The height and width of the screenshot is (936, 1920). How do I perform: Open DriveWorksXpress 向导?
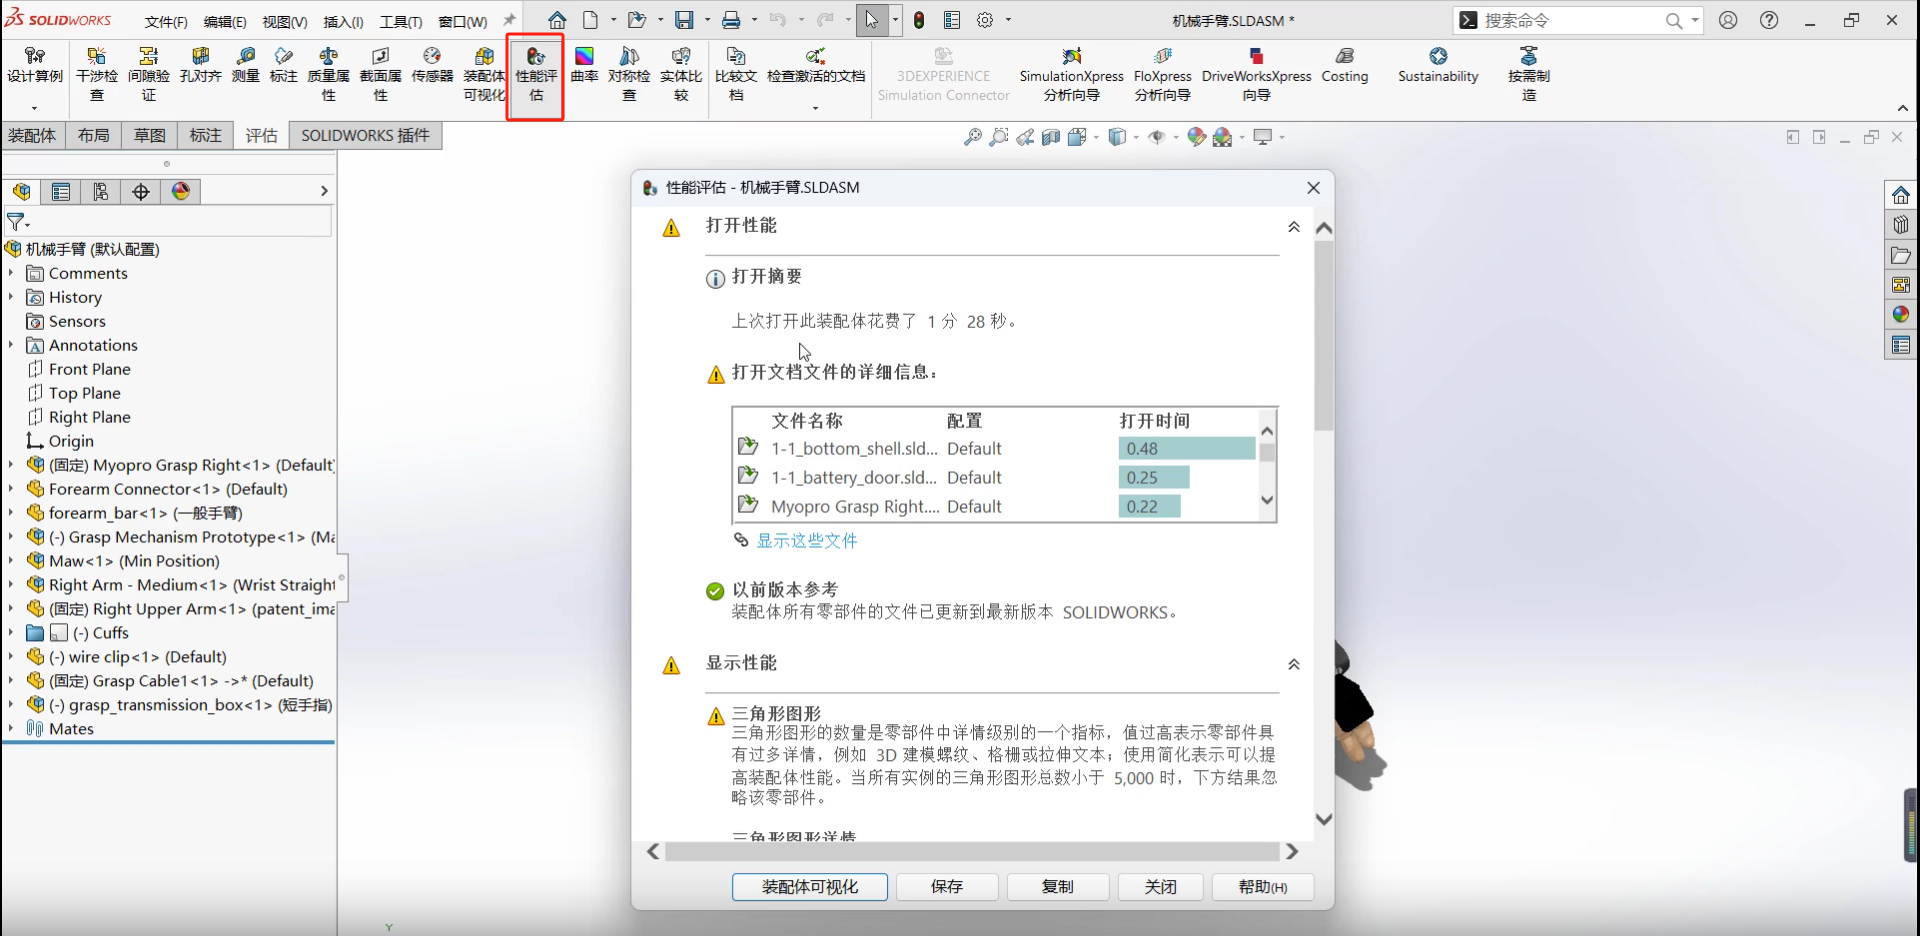1256,74
